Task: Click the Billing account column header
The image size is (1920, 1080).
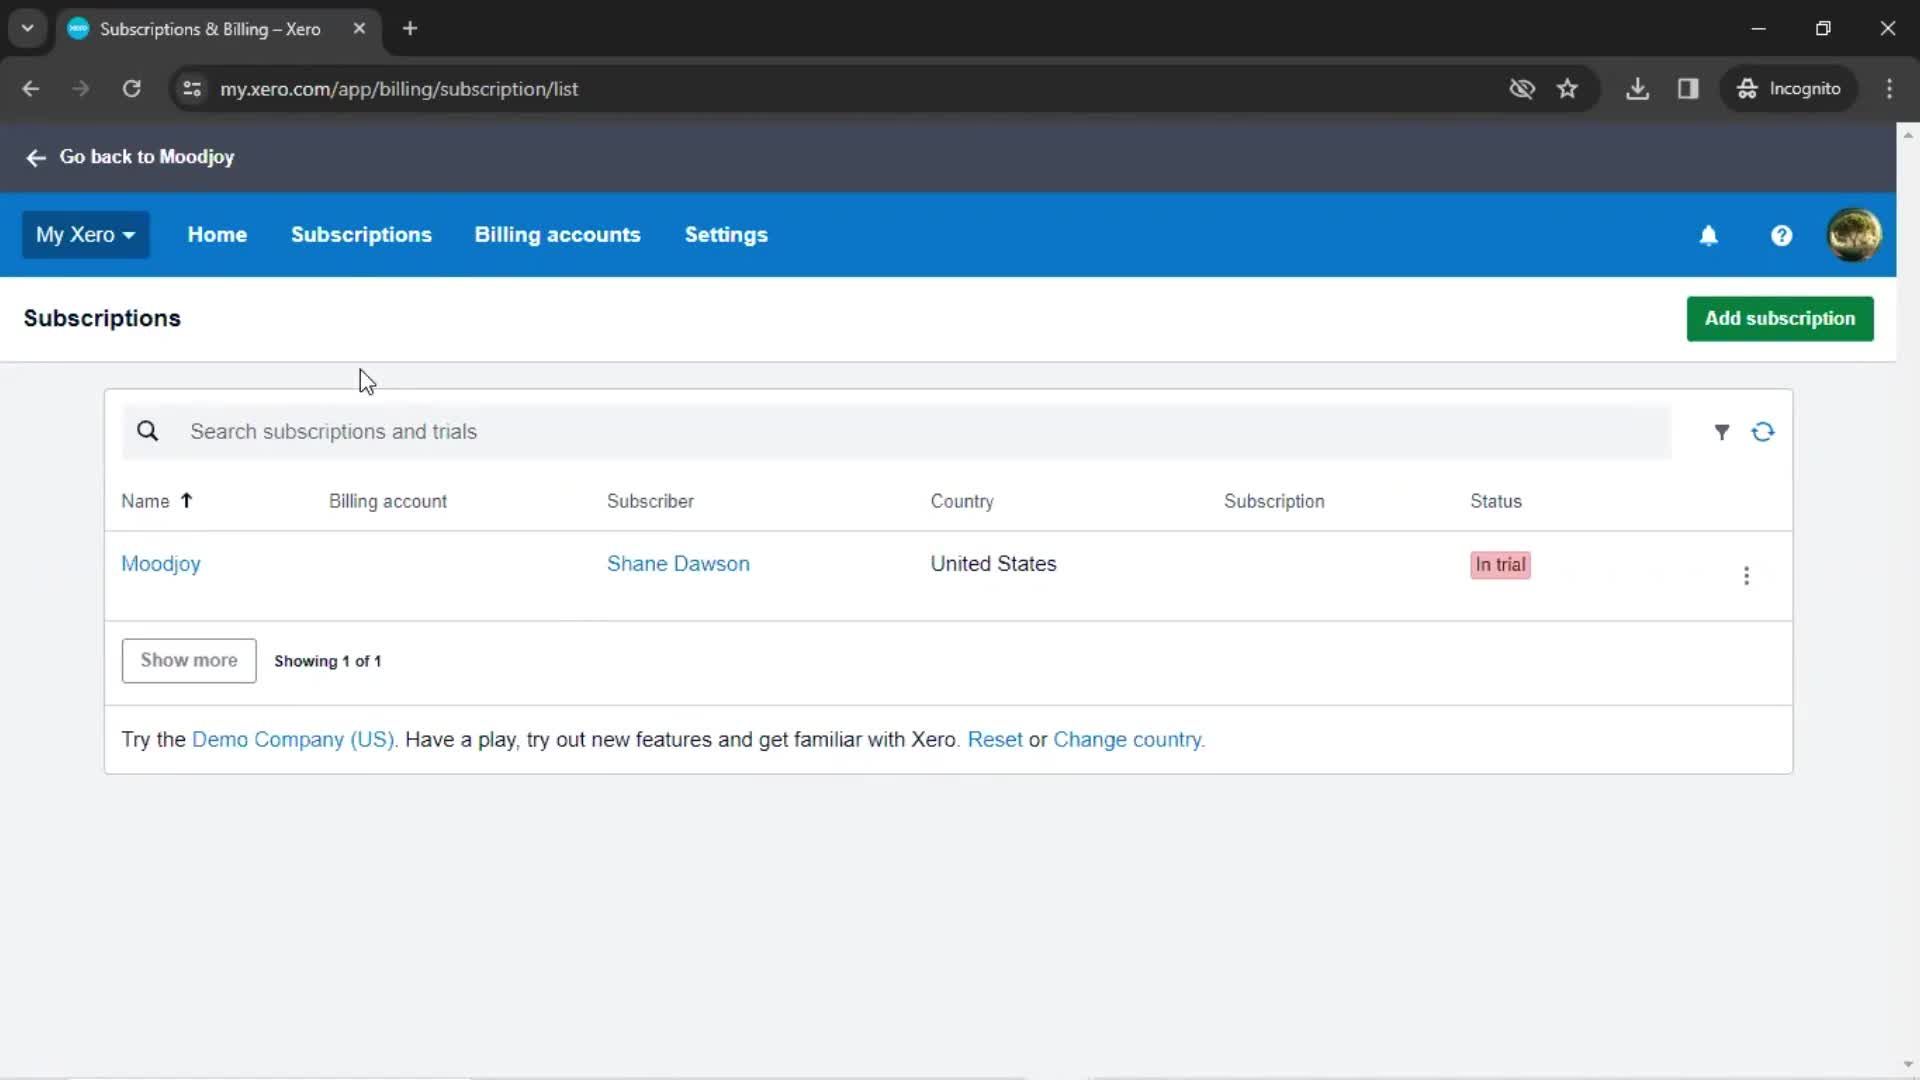Action: click(388, 501)
